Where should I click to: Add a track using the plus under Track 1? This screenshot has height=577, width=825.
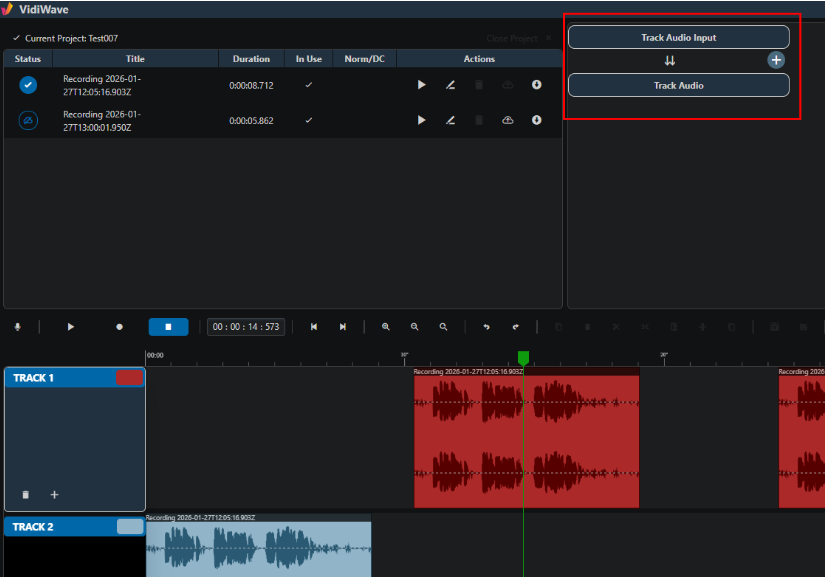tap(54, 494)
